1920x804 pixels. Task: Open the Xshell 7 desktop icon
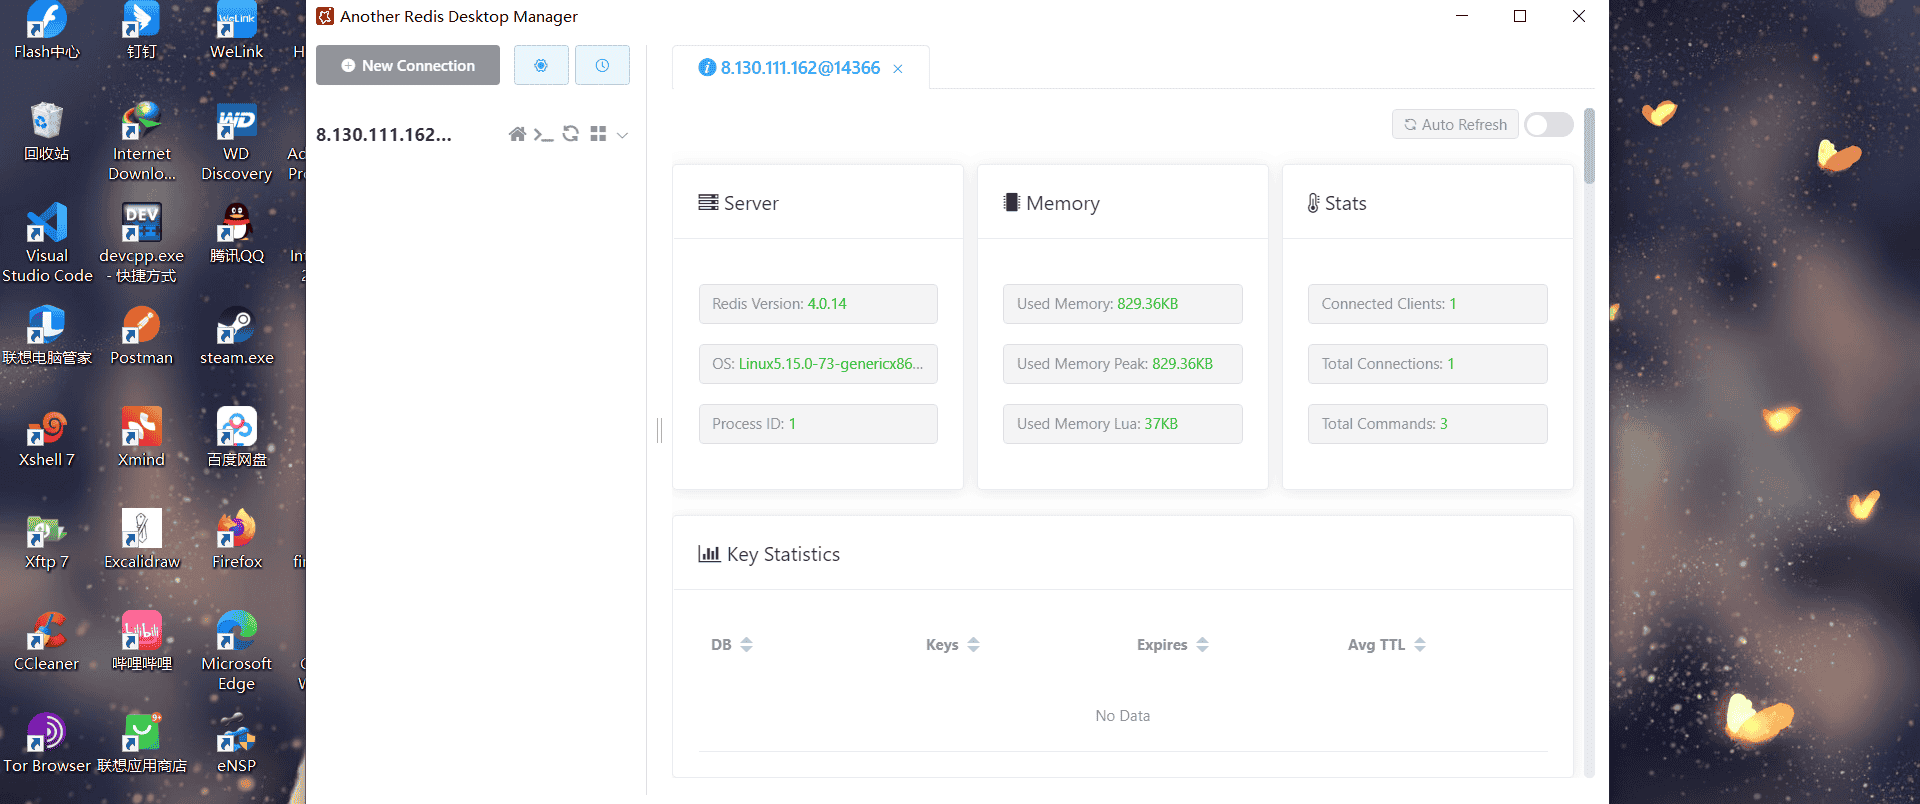(x=46, y=438)
